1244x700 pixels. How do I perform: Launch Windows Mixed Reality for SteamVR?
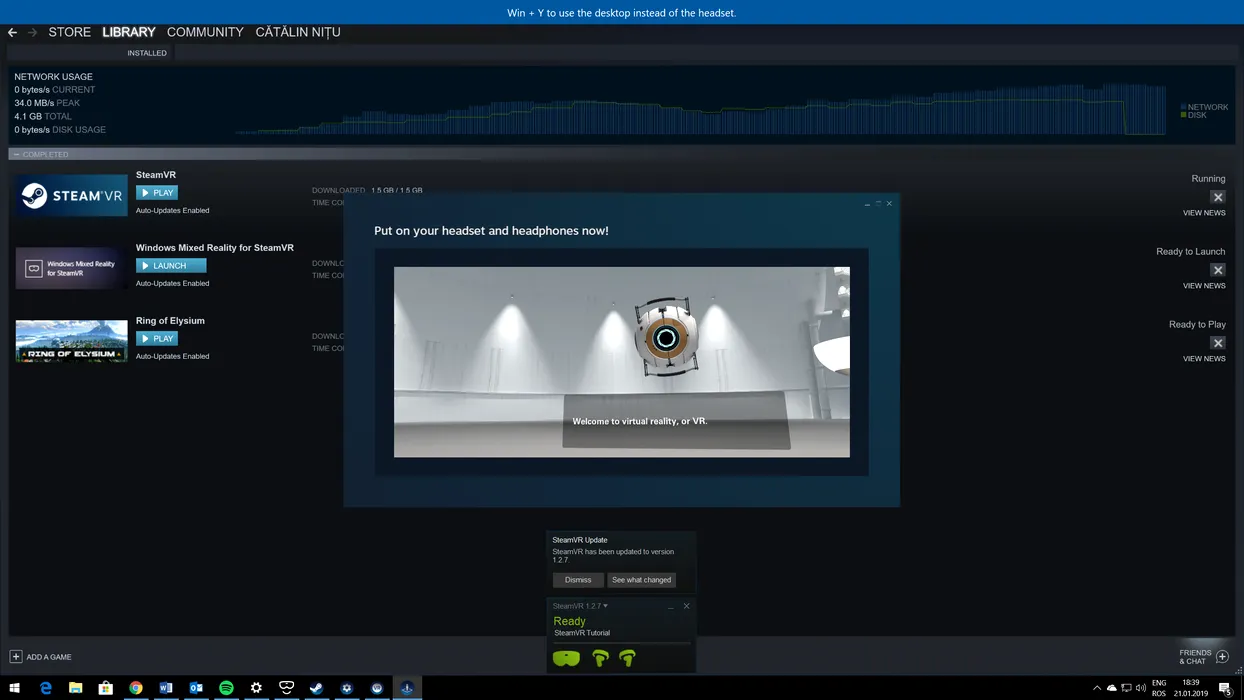(171, 266)
